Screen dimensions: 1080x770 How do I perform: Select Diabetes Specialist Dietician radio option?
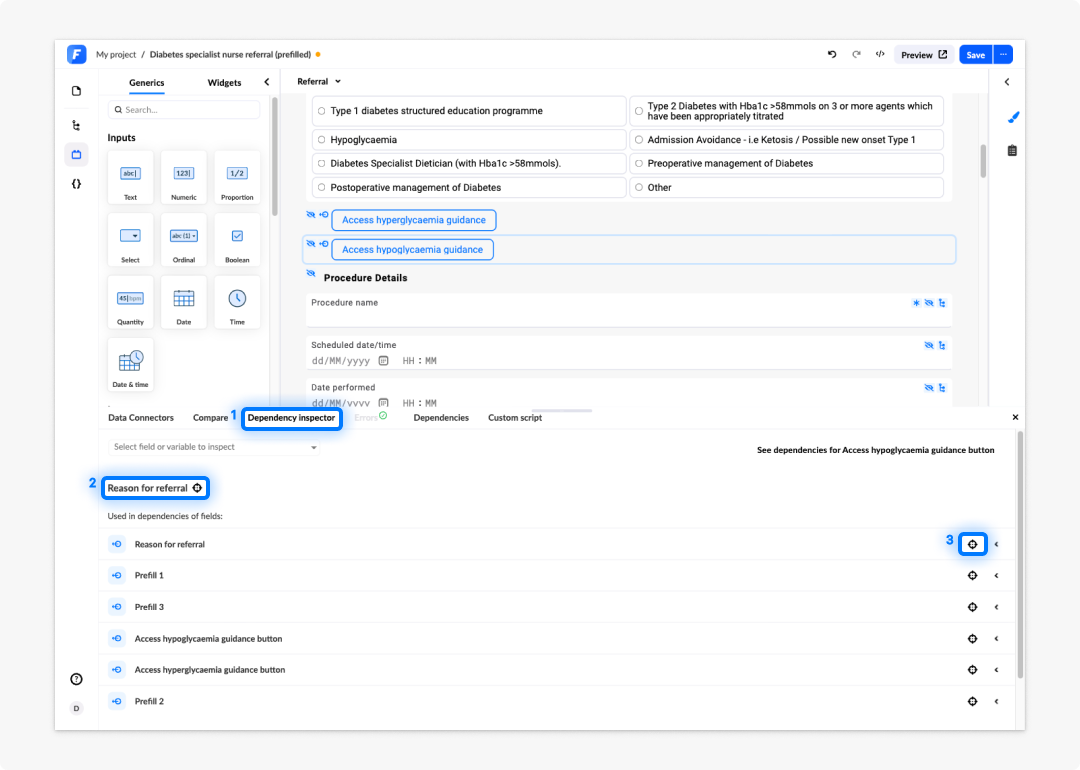pyautogui.click(x=322, y=164)
